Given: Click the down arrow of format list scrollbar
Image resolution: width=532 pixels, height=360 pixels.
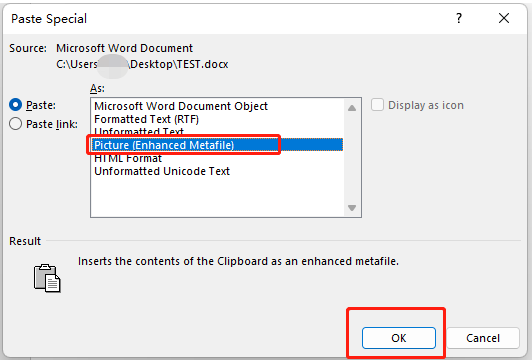Looking at the screenshot, I should [352, 208].
